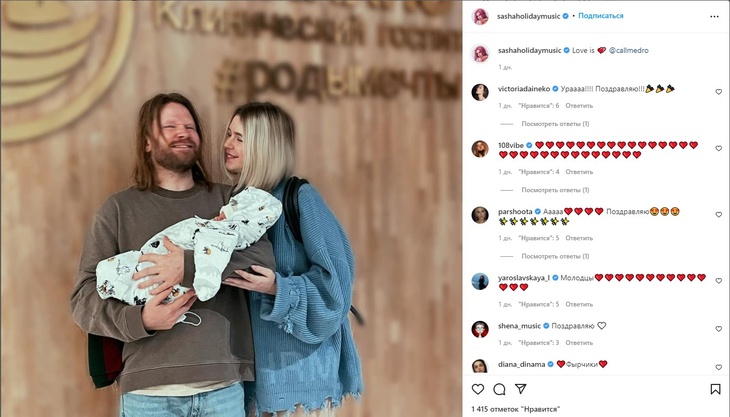Reply to yaroslavskaya_l's comment via Ответить
Image resolution: width=730 pixels, height=417 pixels.
pos(579,304)
